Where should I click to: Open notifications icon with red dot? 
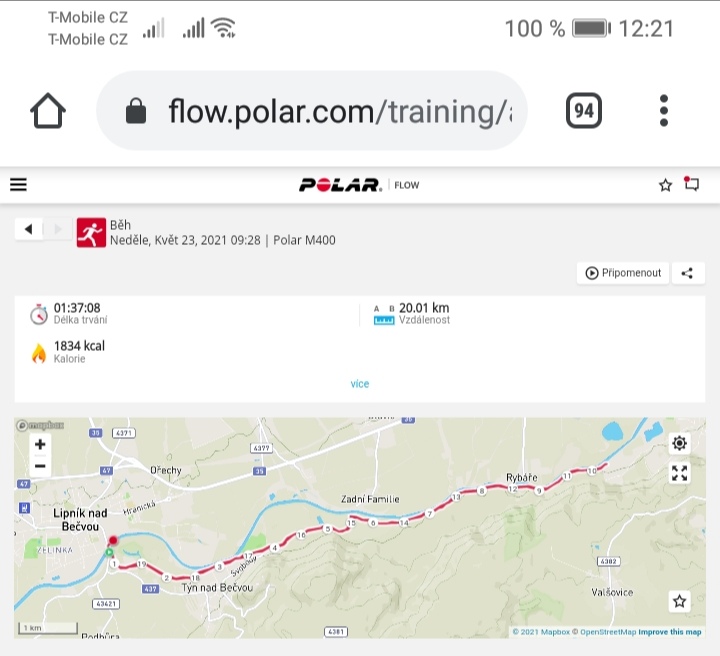691,184
